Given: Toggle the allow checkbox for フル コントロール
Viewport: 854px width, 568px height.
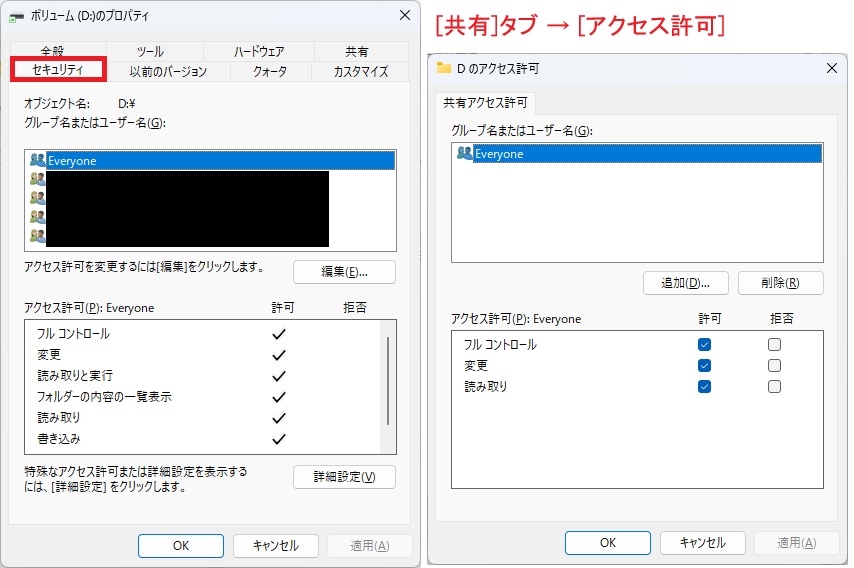Looking at the screenshot, I should pos(704,345).
